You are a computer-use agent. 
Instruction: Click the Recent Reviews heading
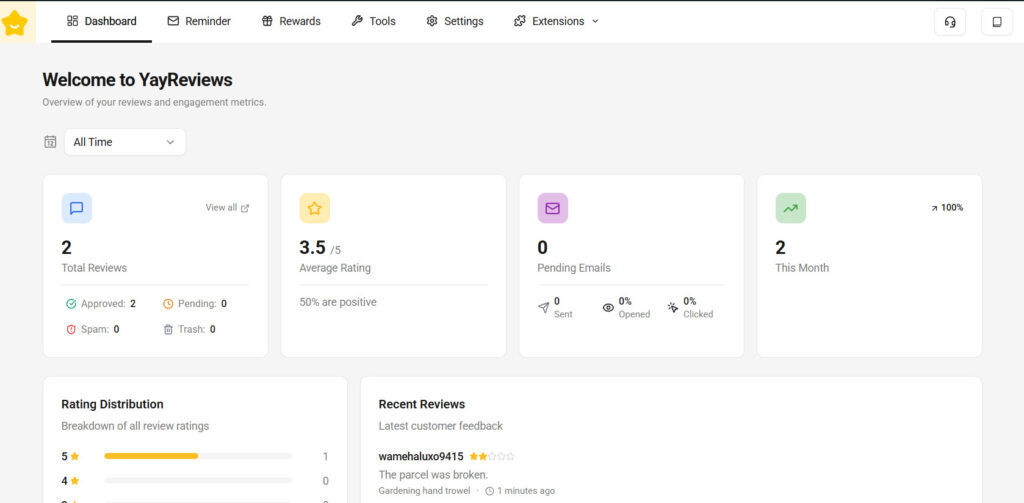tap(422, 404)
